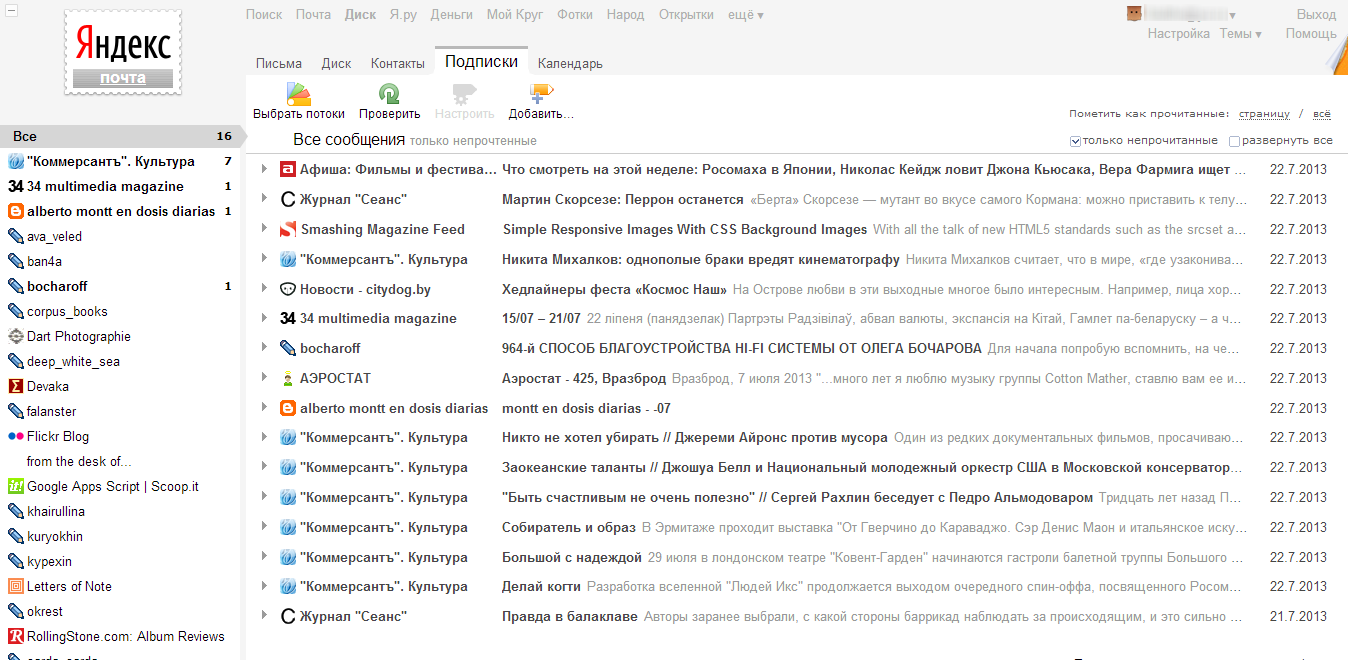Click the Dart Photographie feed icon

[x=16, y=336]
